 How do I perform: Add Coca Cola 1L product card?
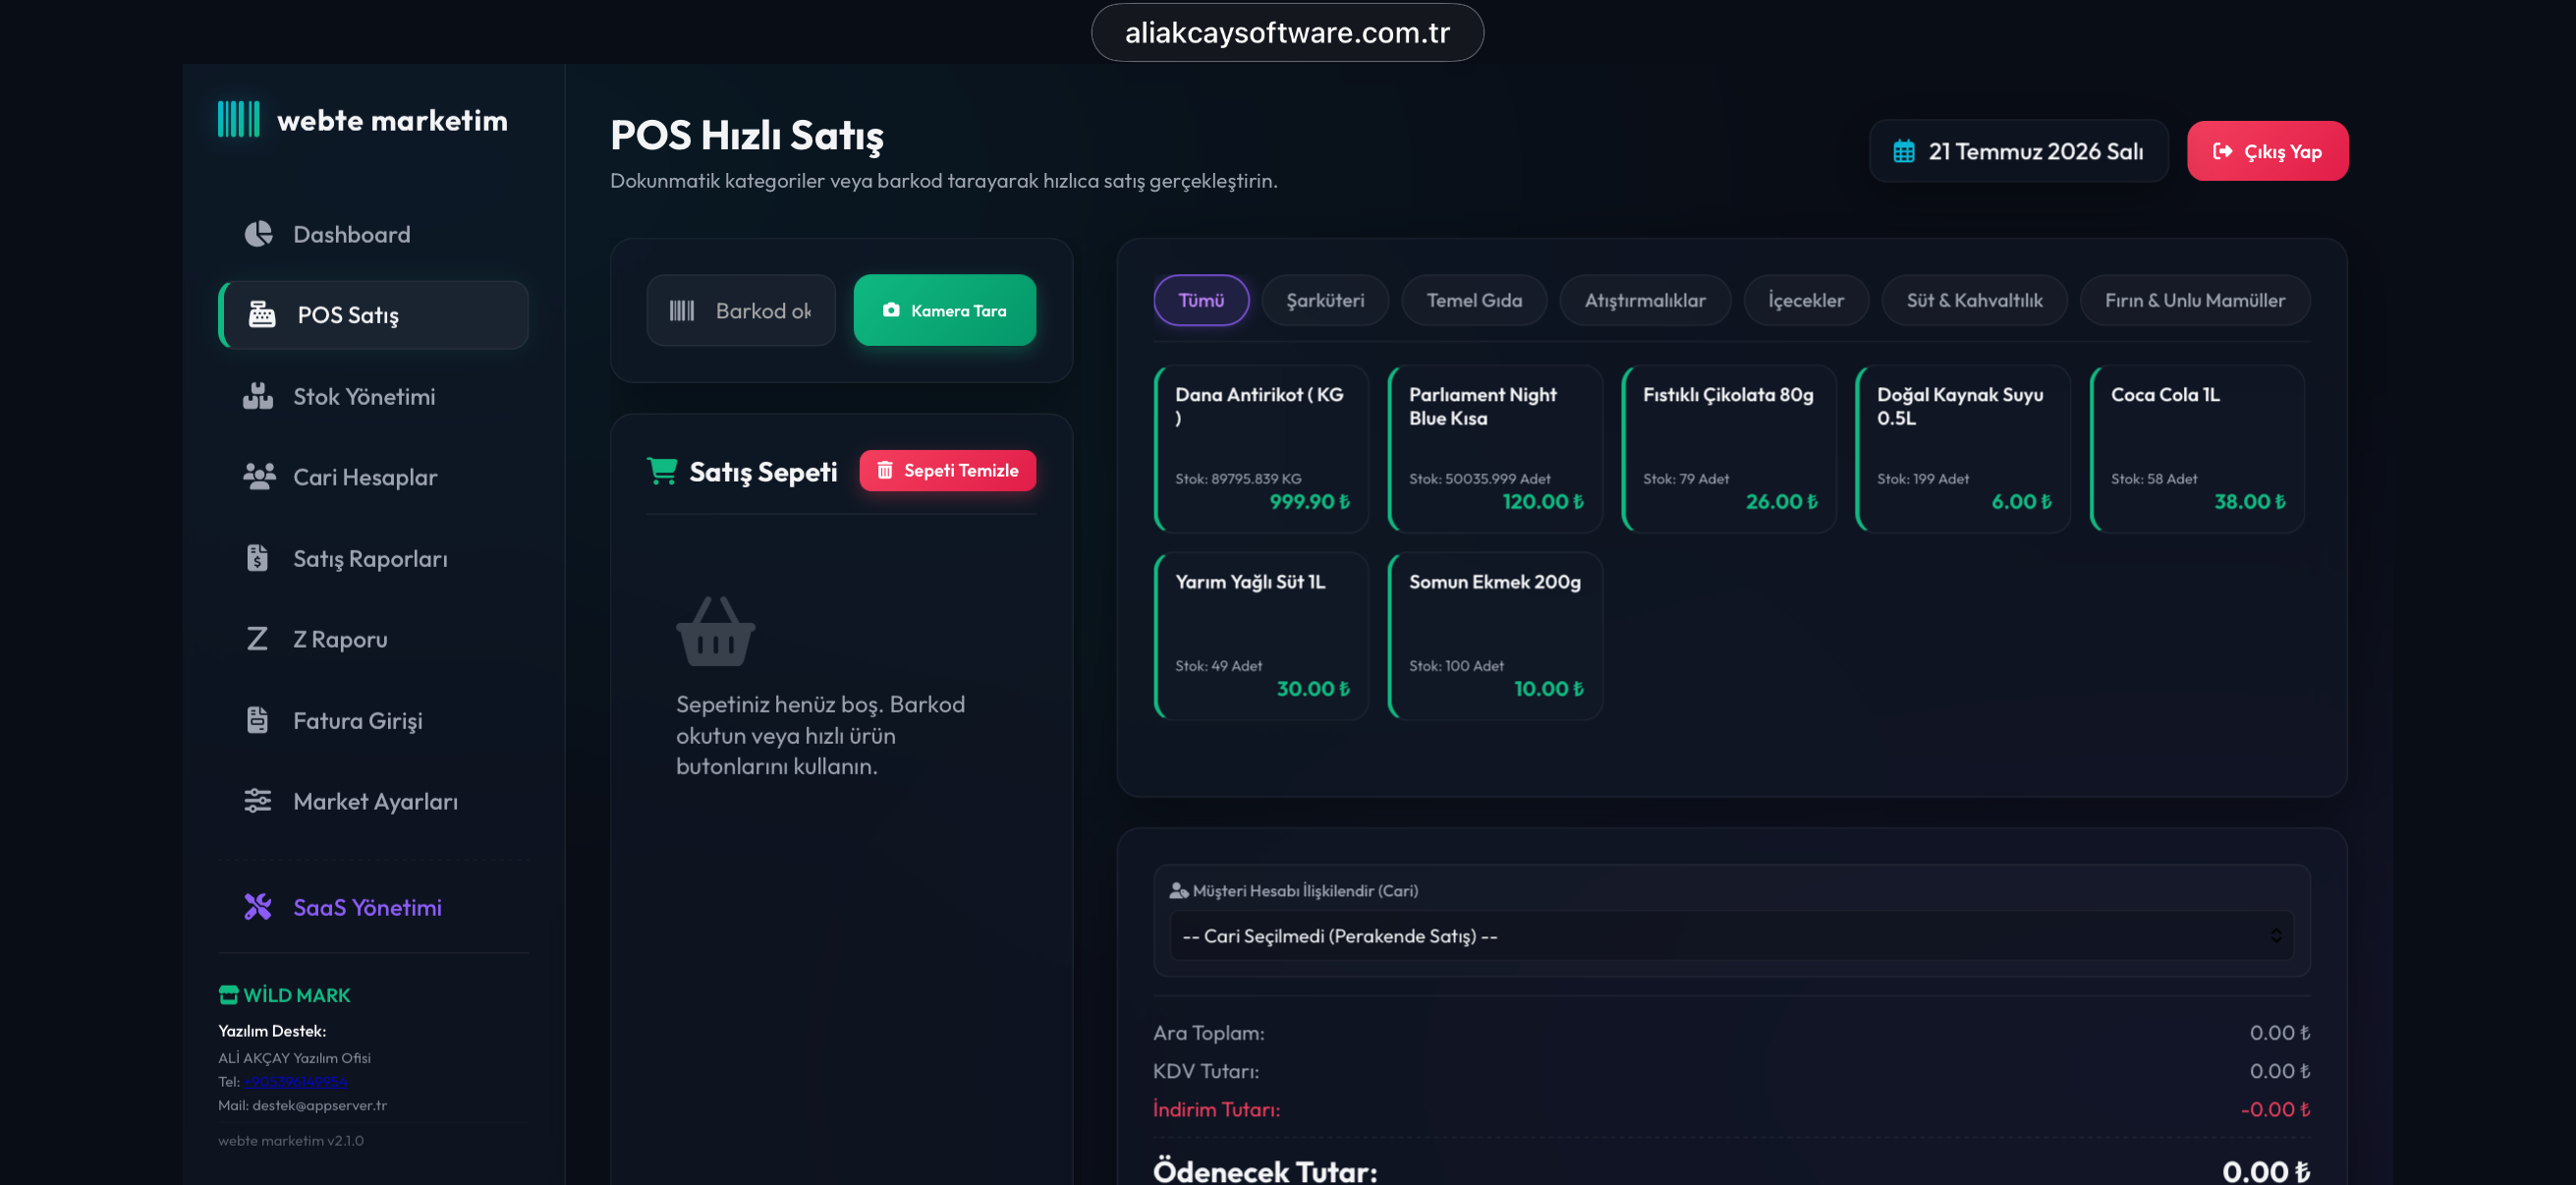click(2197, 448)
